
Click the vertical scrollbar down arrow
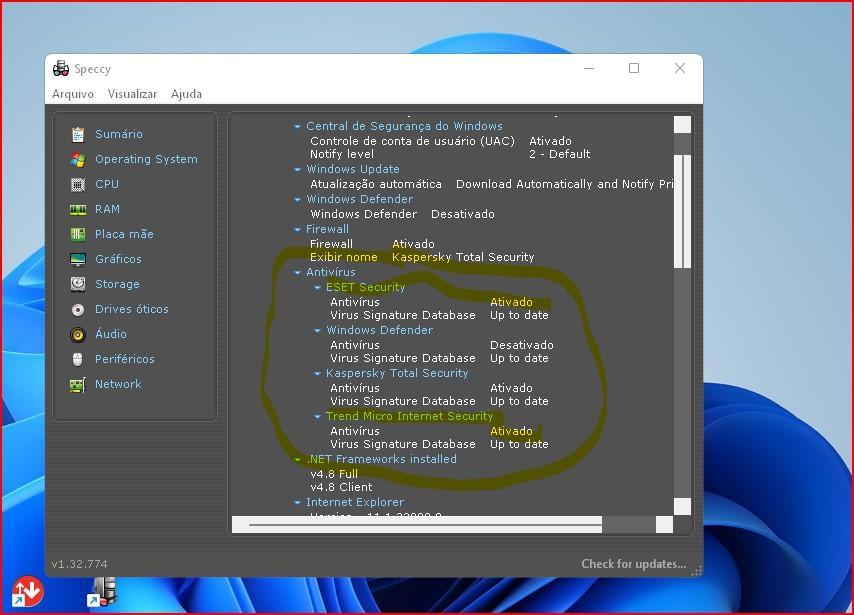(682, 506)
